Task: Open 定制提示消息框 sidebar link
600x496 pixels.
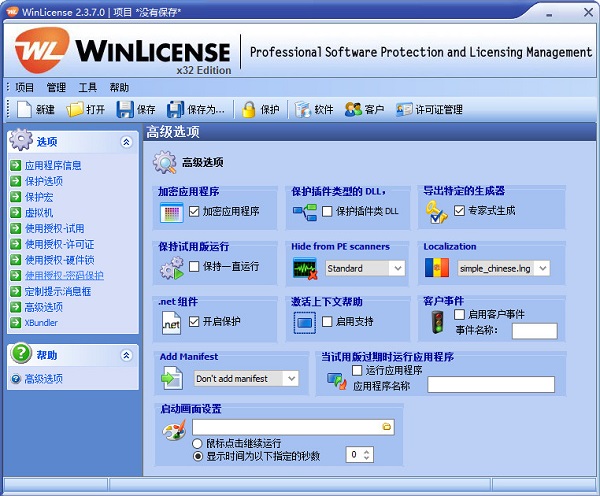Action: tap(58, 291)
